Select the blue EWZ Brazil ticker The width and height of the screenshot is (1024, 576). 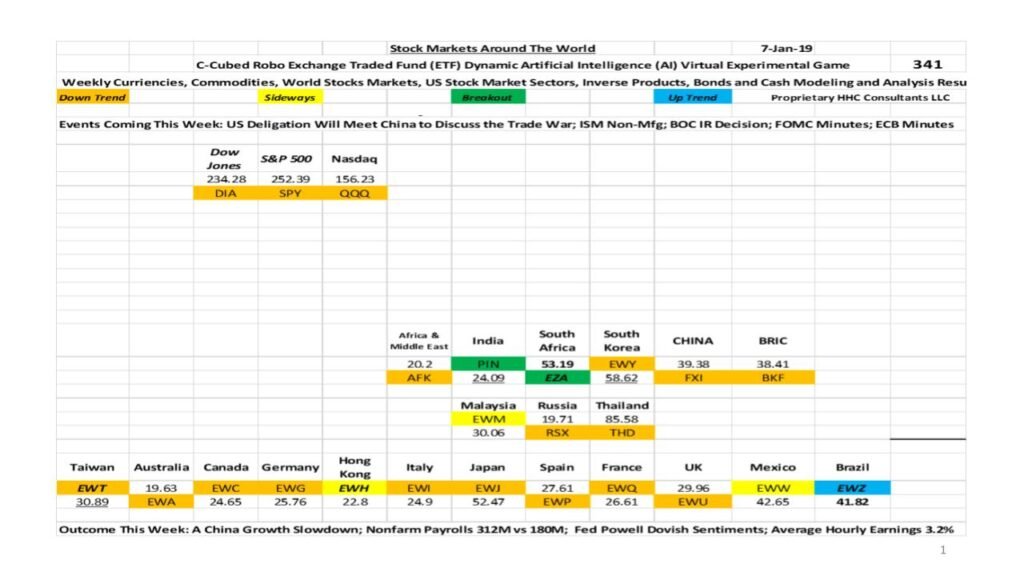pyautogui.click(x=852, y=487)
